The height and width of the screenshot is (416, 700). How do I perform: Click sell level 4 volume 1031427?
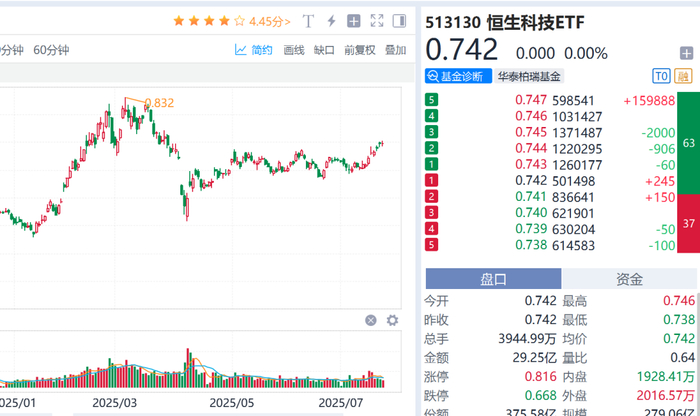point(577,117)
